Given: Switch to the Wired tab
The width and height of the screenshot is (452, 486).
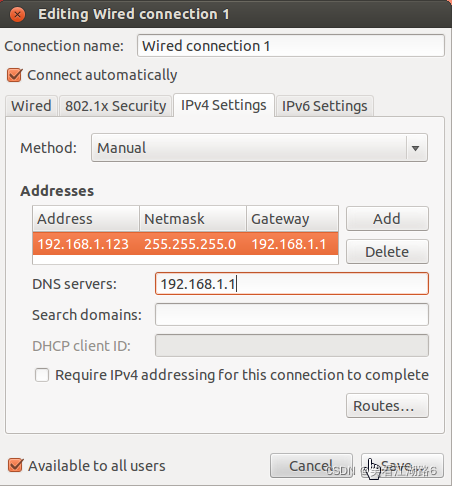Looking at the screenshot, I should [x=31, y=106].
